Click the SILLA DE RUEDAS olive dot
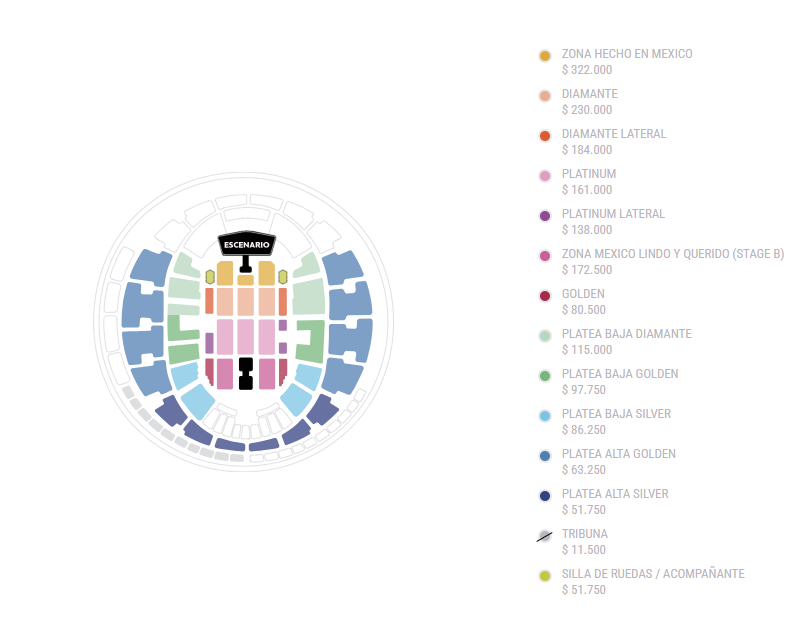The height and width of the screenshot is (621, 797). tap(545, 576)
